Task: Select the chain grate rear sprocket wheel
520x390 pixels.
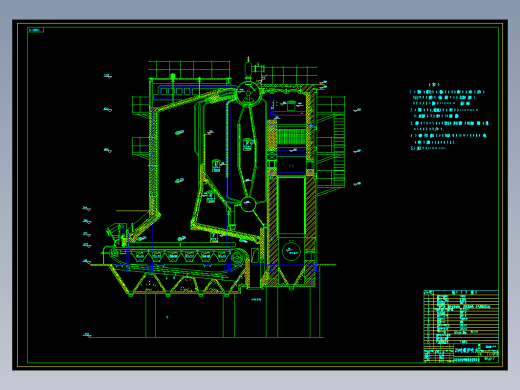Action: (x=237, y=257)
